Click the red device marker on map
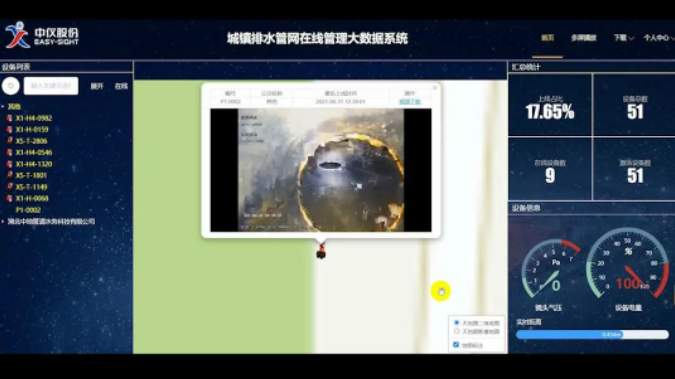Viewport: 675px width, 379px height. pyautogui.click(x=321, y=251)
